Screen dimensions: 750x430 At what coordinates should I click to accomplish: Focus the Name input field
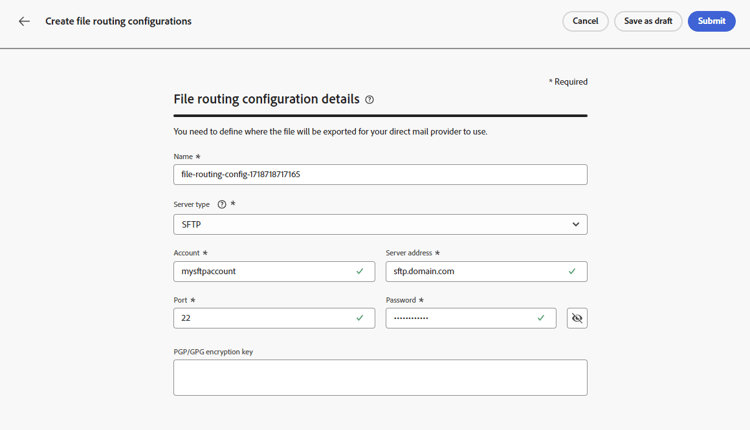coord(380,174)
